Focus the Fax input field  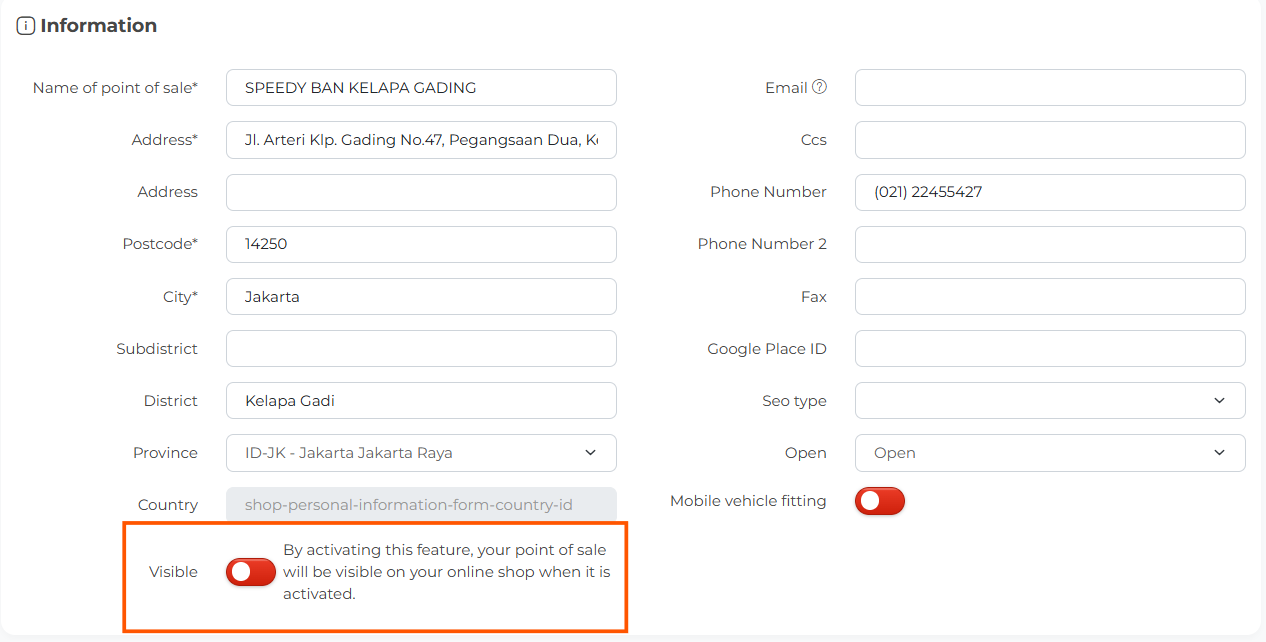tap(1050, 297)
